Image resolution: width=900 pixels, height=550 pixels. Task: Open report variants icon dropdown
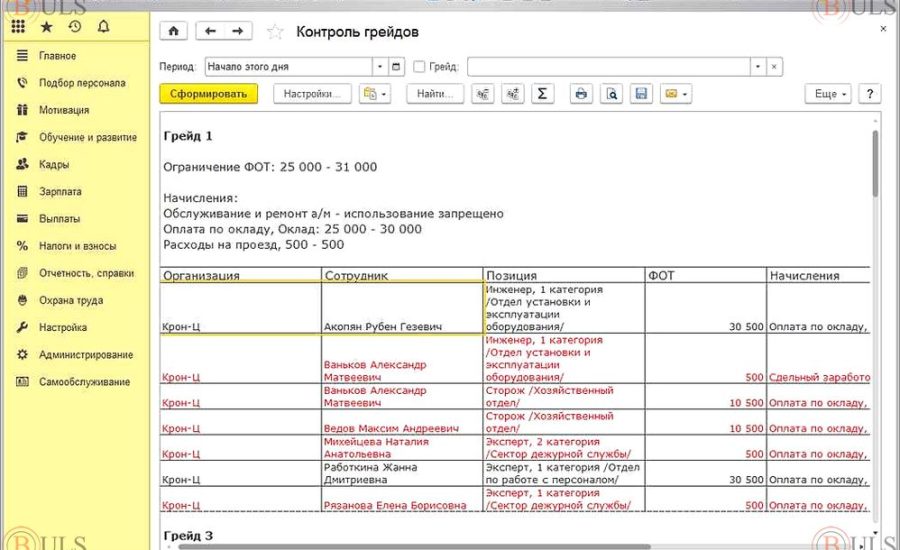click(x=375, y=94)
